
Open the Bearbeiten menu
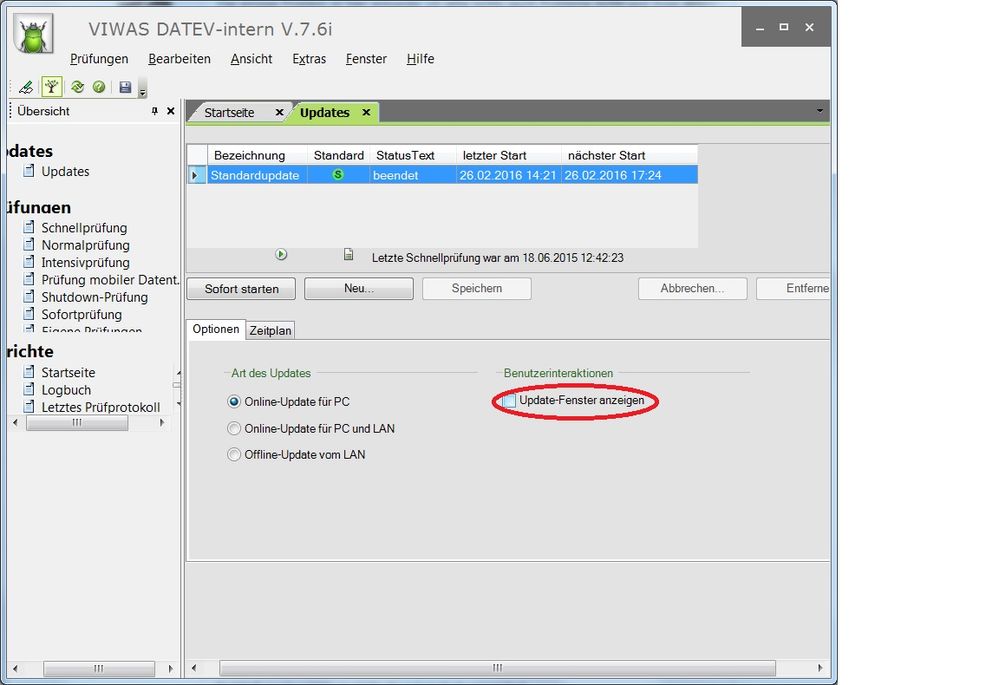click(179, 59)
